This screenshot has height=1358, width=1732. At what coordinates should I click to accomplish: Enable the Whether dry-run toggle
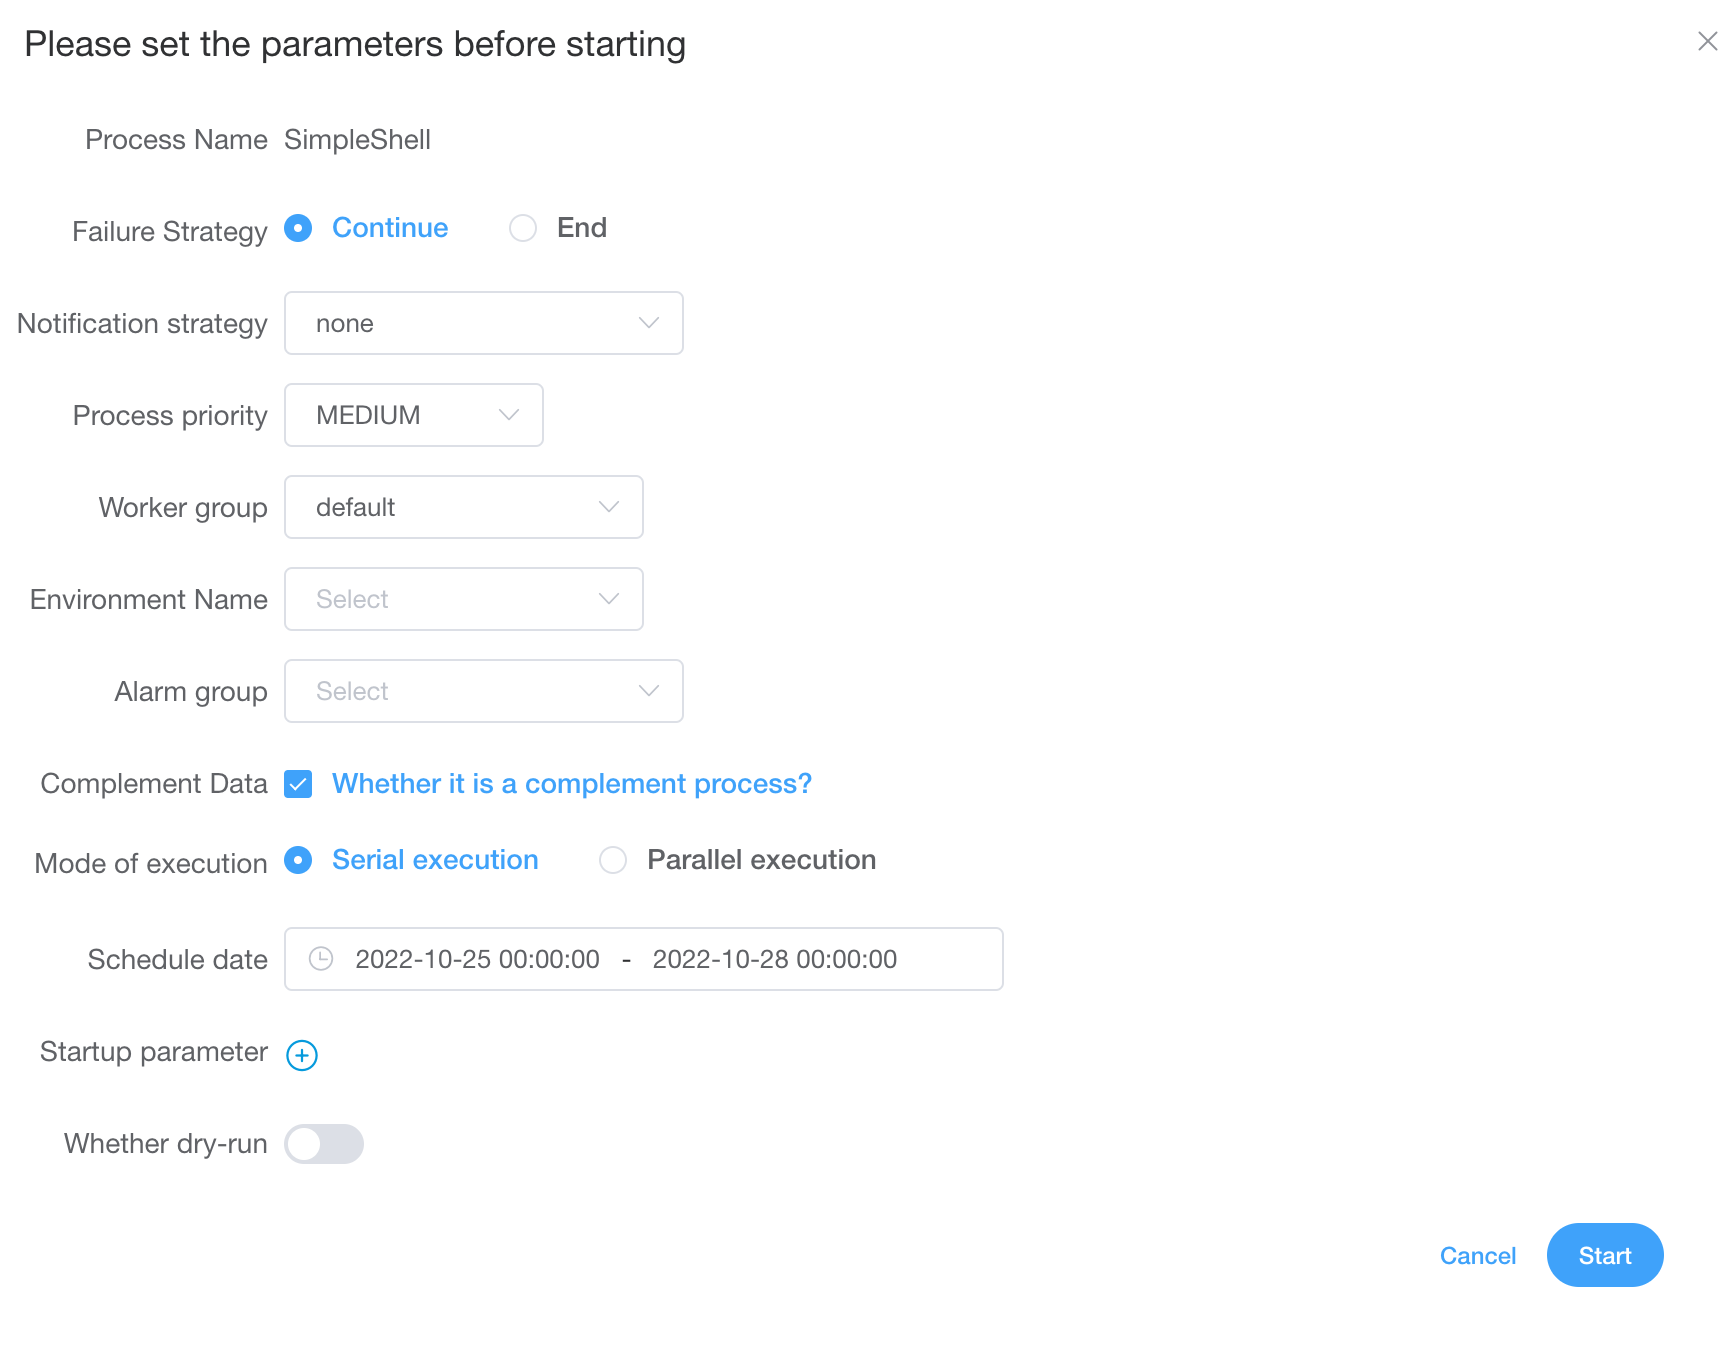point(323,1143)
